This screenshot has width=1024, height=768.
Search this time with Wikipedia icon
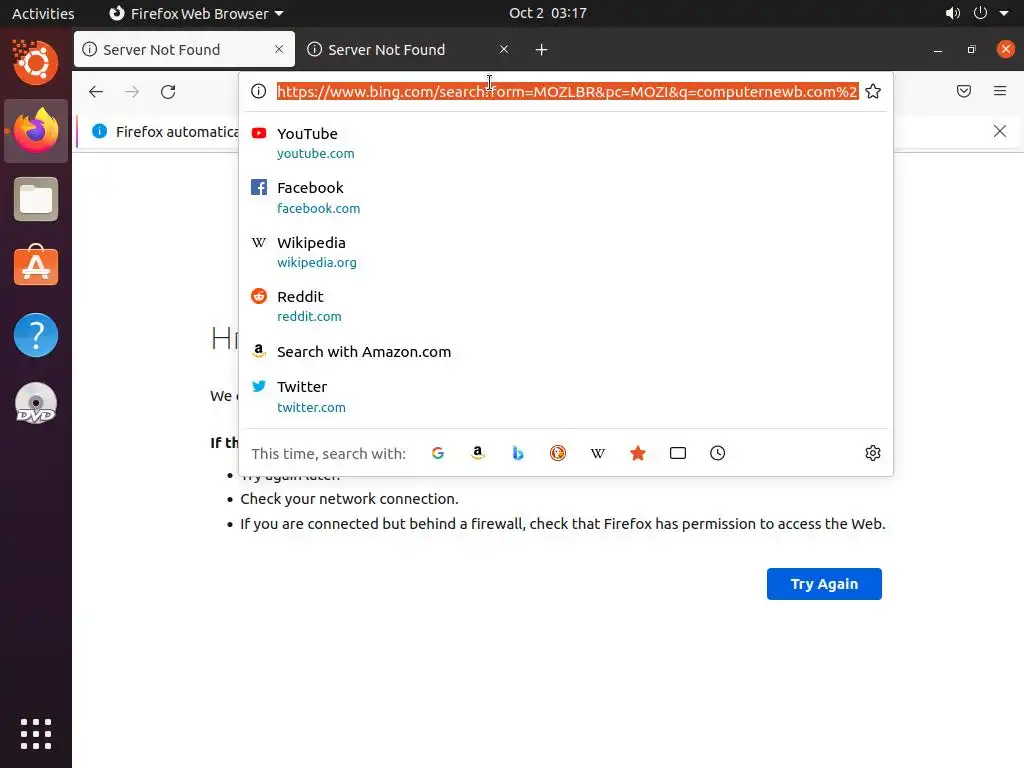tap(598, 453)
